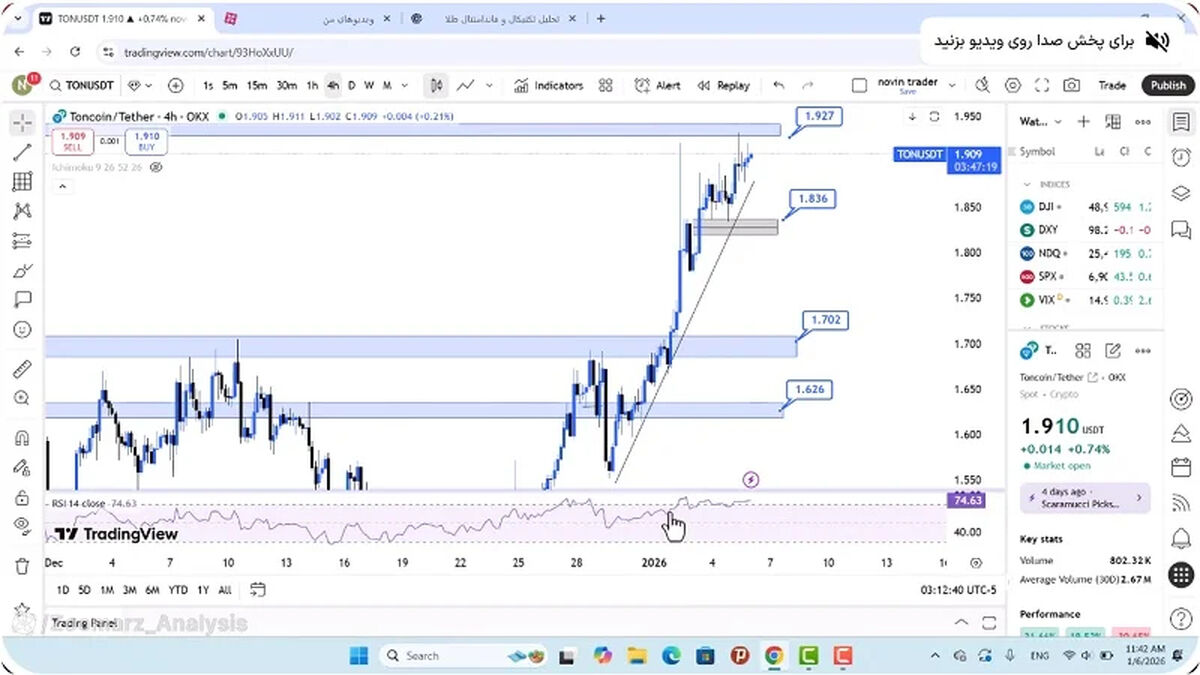Select the YTD date range

point(178,590)
